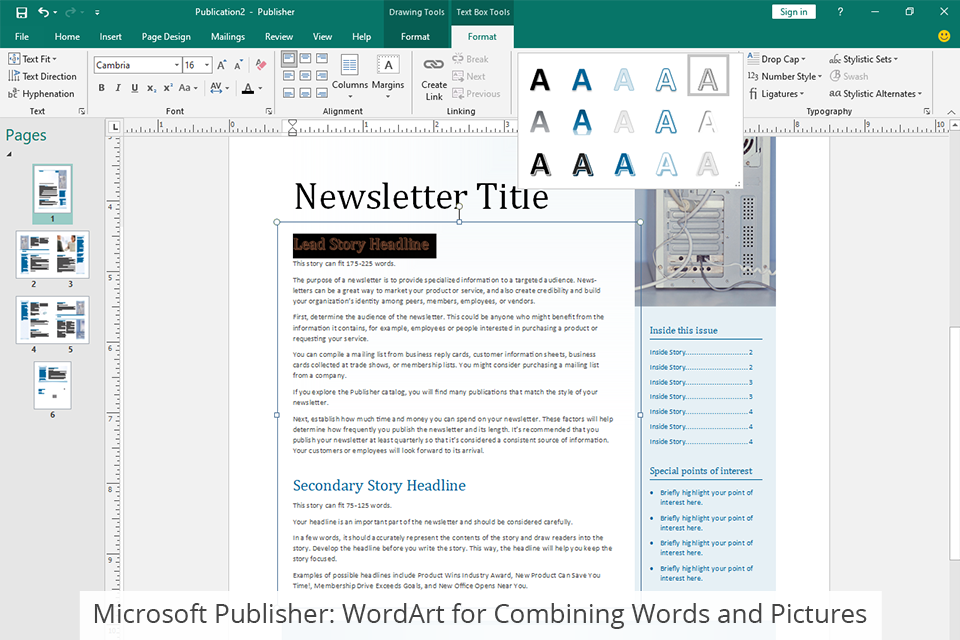
Task: Select Align Center alignment in middle row
Action: click(306, 76)
